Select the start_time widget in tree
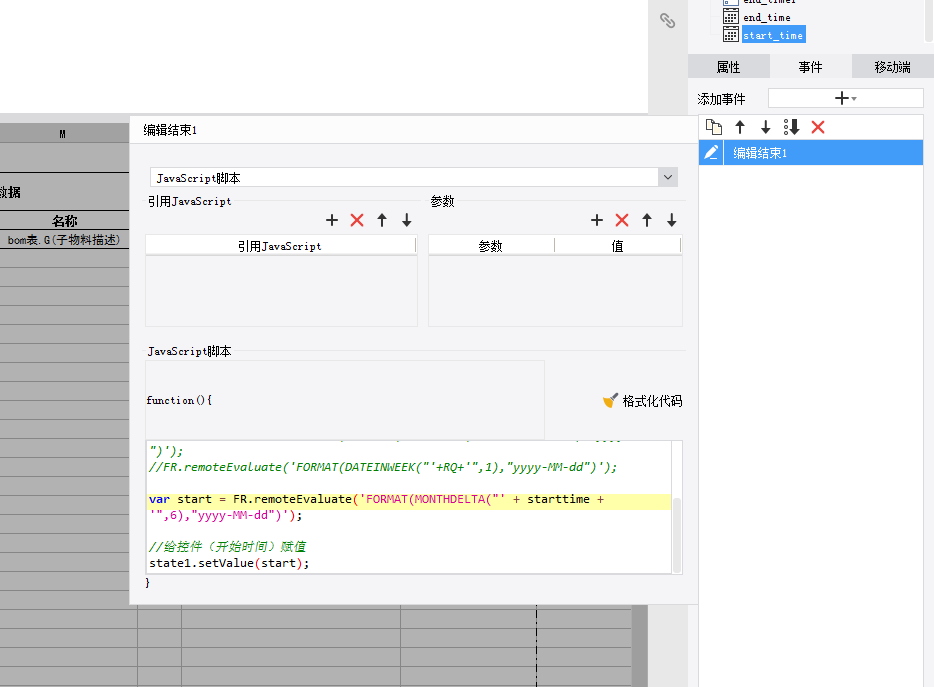 click(x=773, y=35)
